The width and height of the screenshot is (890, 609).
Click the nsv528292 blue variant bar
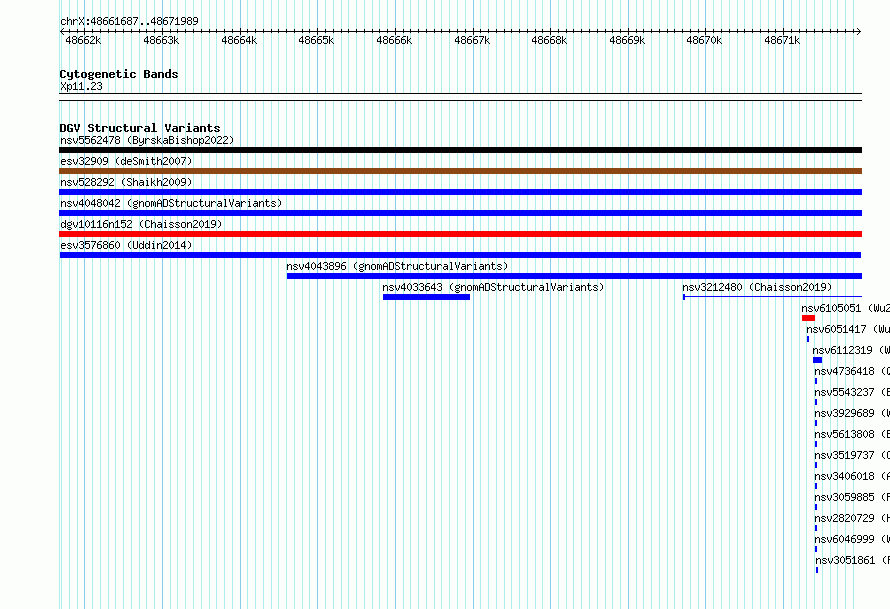[460, 192]
